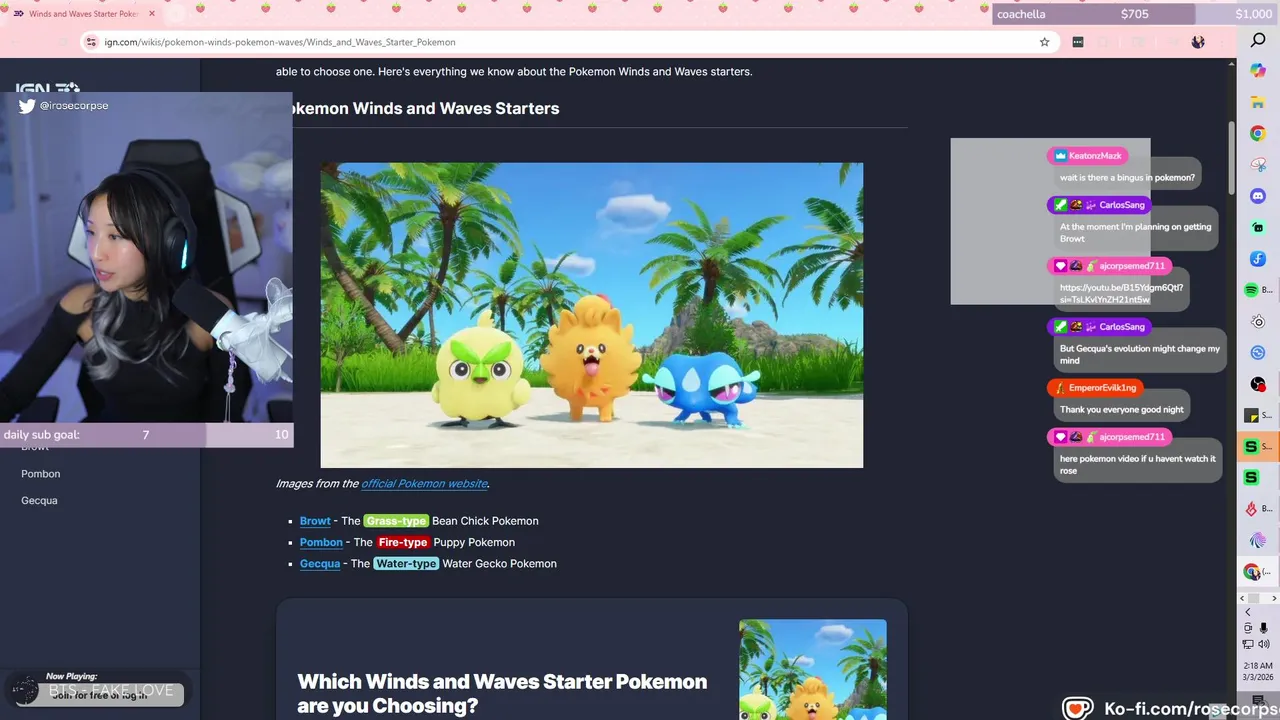Click coachella donation goal bar

pyautogui.click(x=1134, y=14)
